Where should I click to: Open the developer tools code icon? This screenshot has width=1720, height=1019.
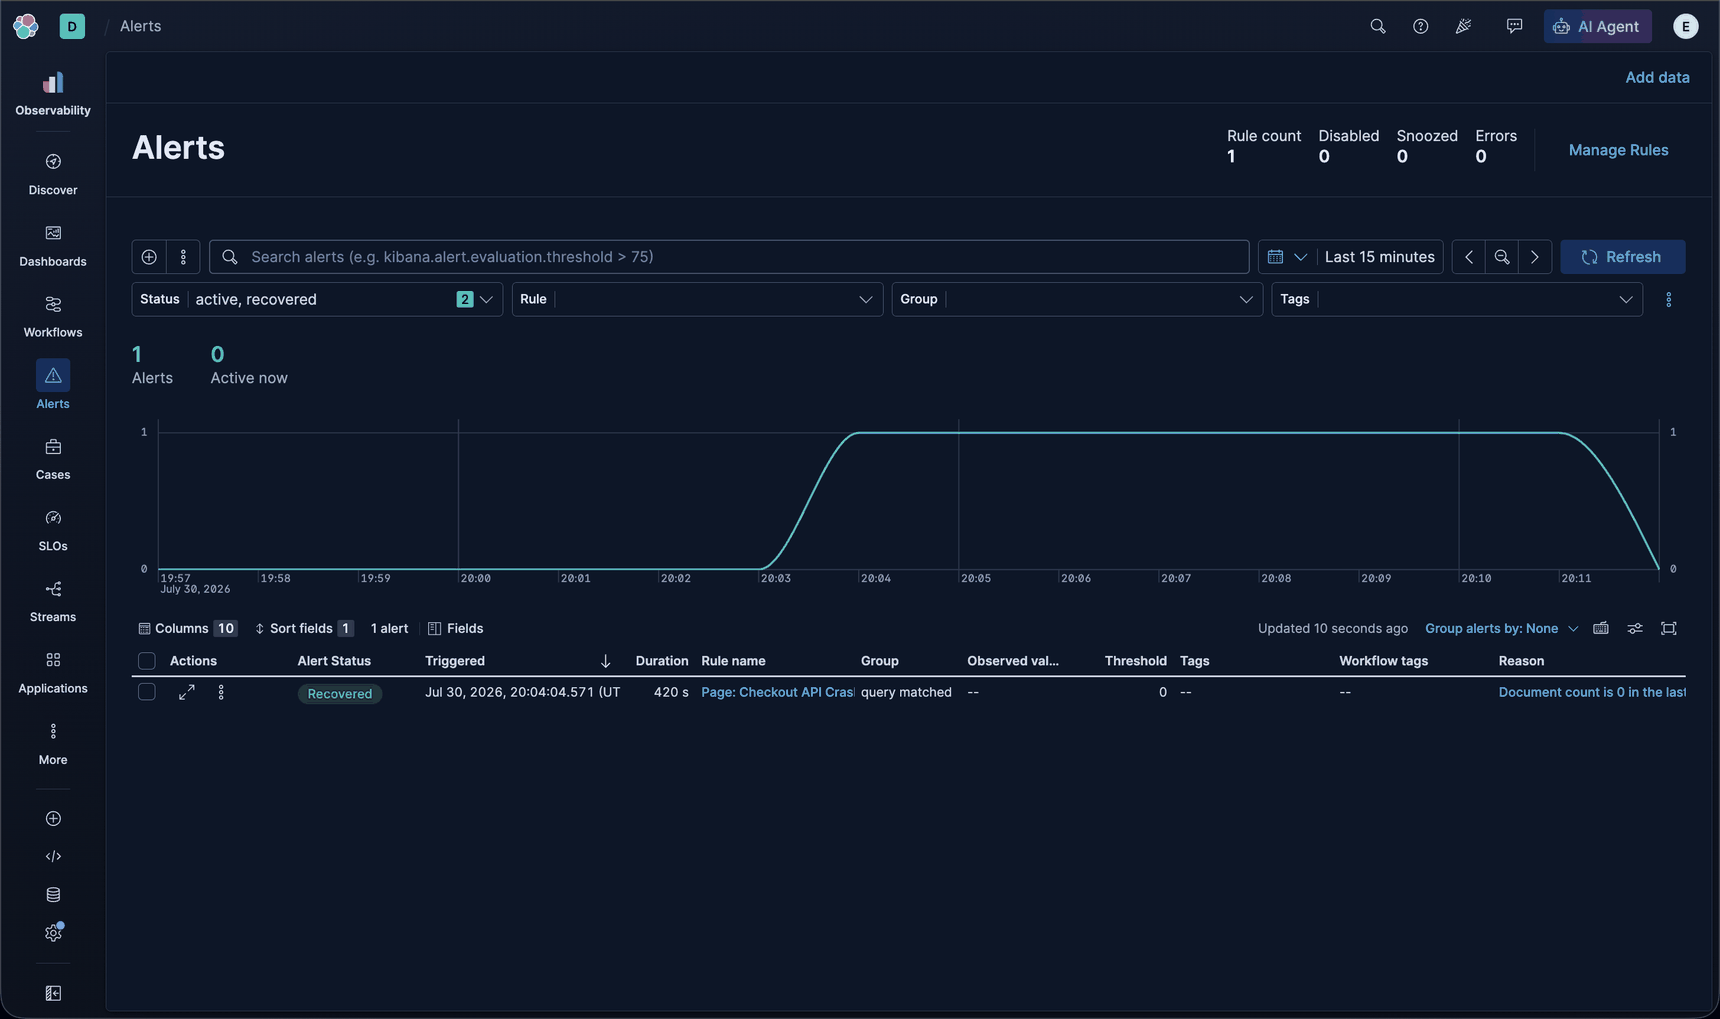pos(53,856)
